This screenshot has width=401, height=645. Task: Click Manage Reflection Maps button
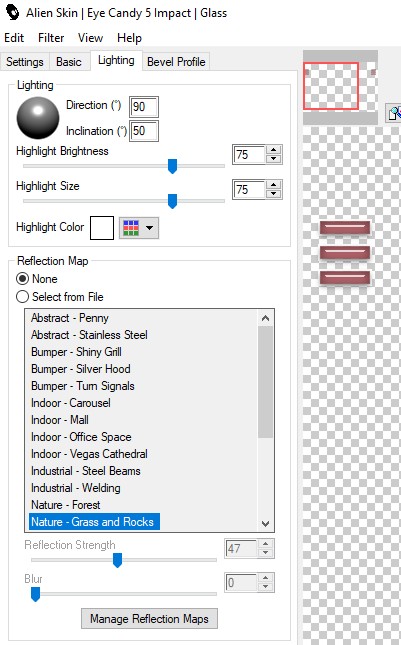point(149,619)
